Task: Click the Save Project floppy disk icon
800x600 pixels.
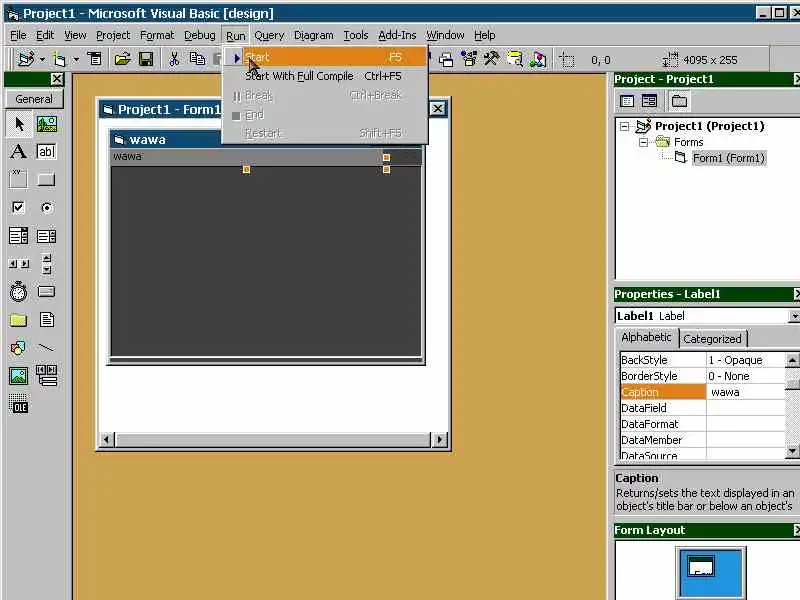Action: tap(146, 60)
